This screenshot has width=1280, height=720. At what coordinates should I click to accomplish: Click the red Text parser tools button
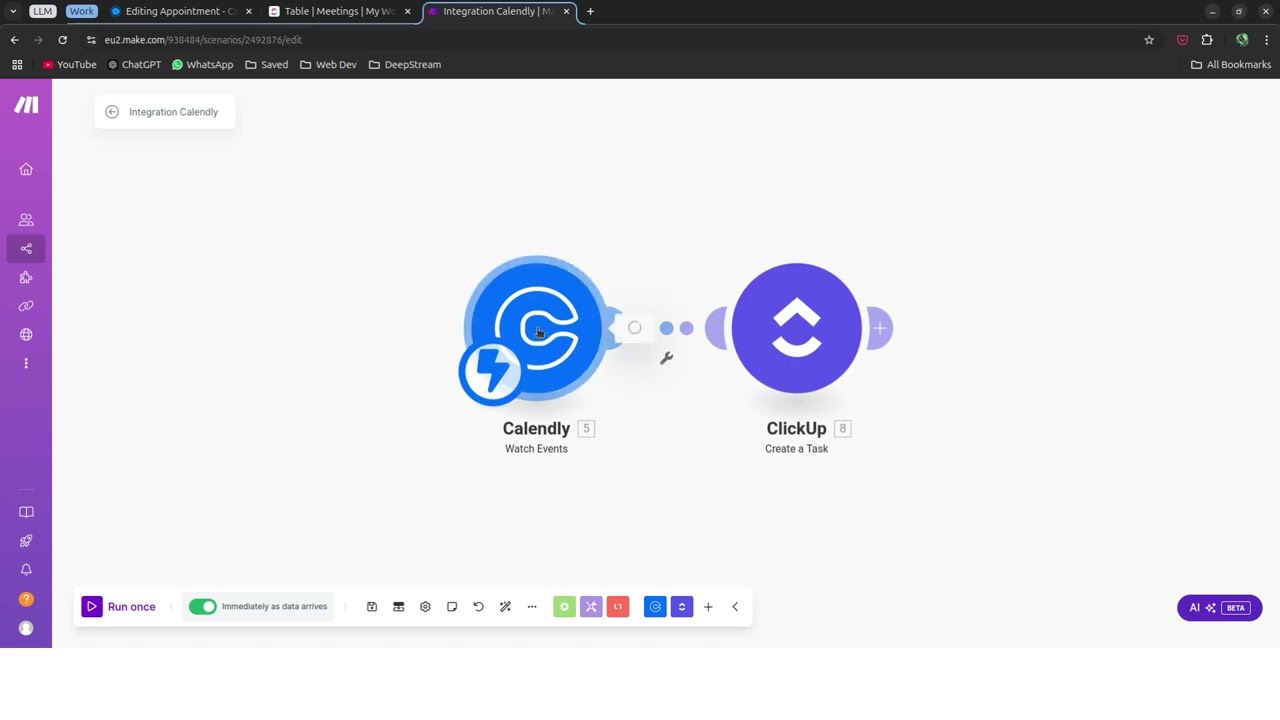[618, 607]
